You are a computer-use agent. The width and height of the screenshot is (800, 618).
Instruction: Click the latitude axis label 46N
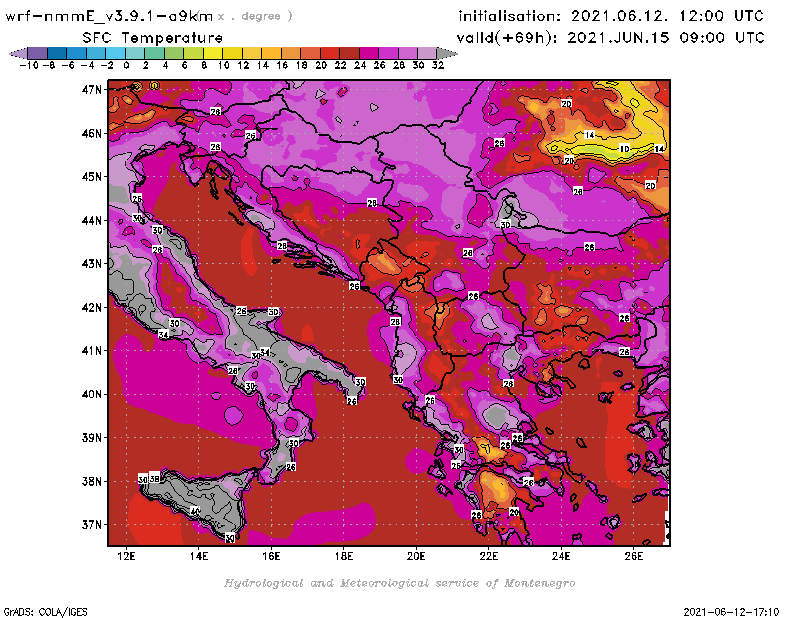(92, 133)
